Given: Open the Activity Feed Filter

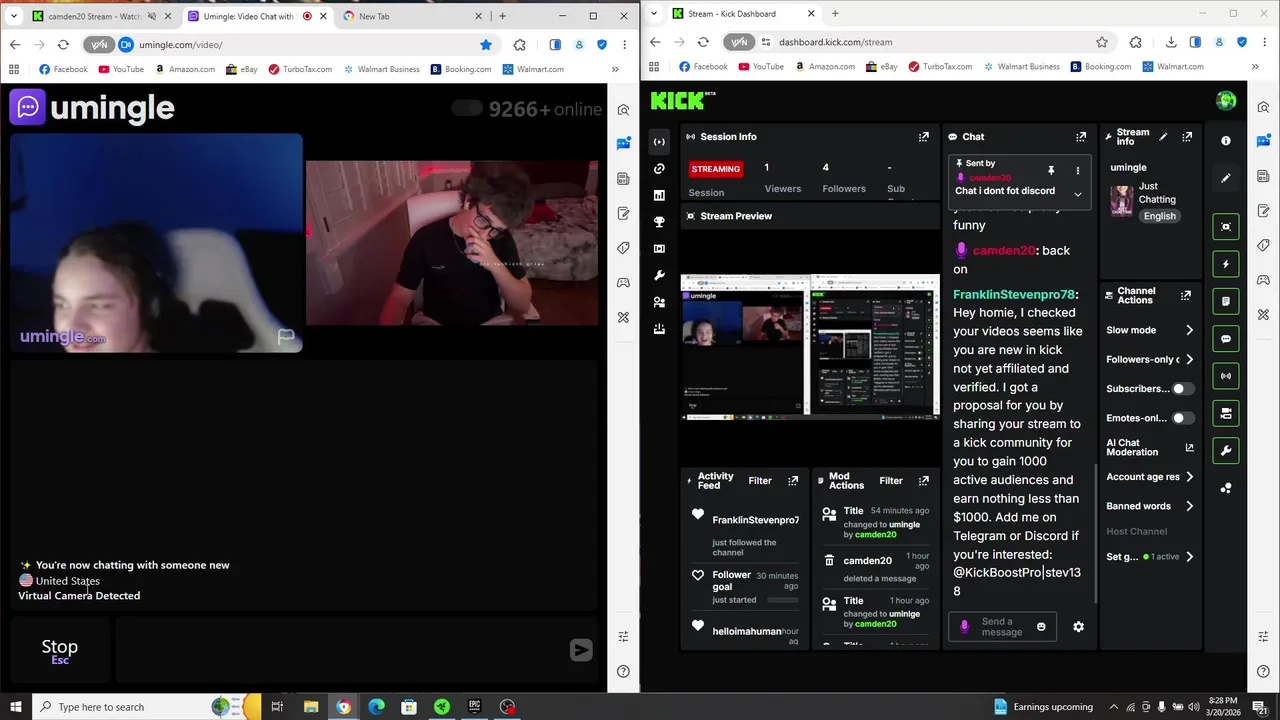Looking at the screenshot, I should point(760,481).
